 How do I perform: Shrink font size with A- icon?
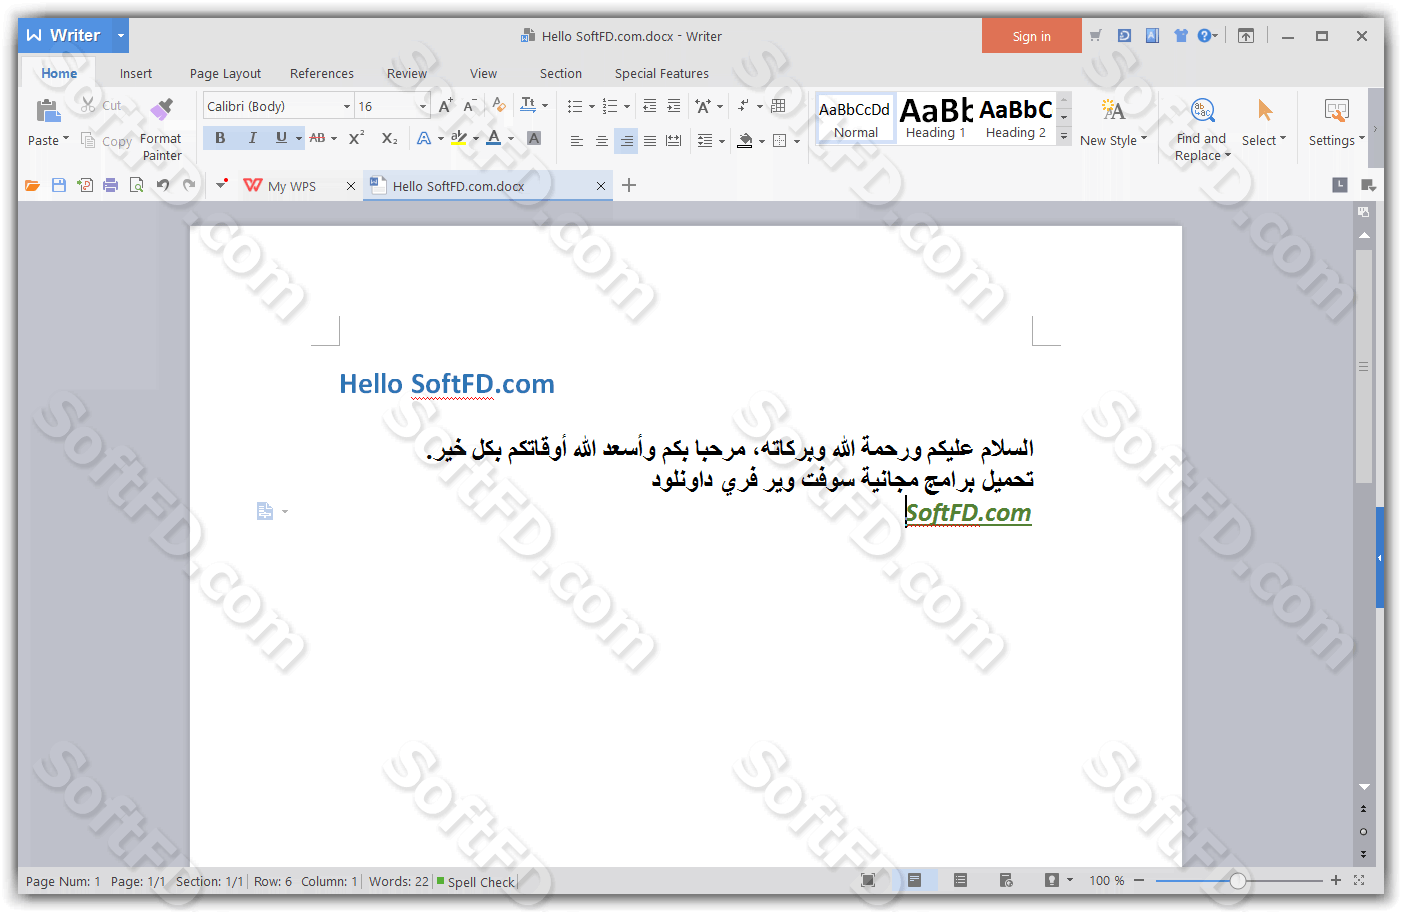coord(470,106)
